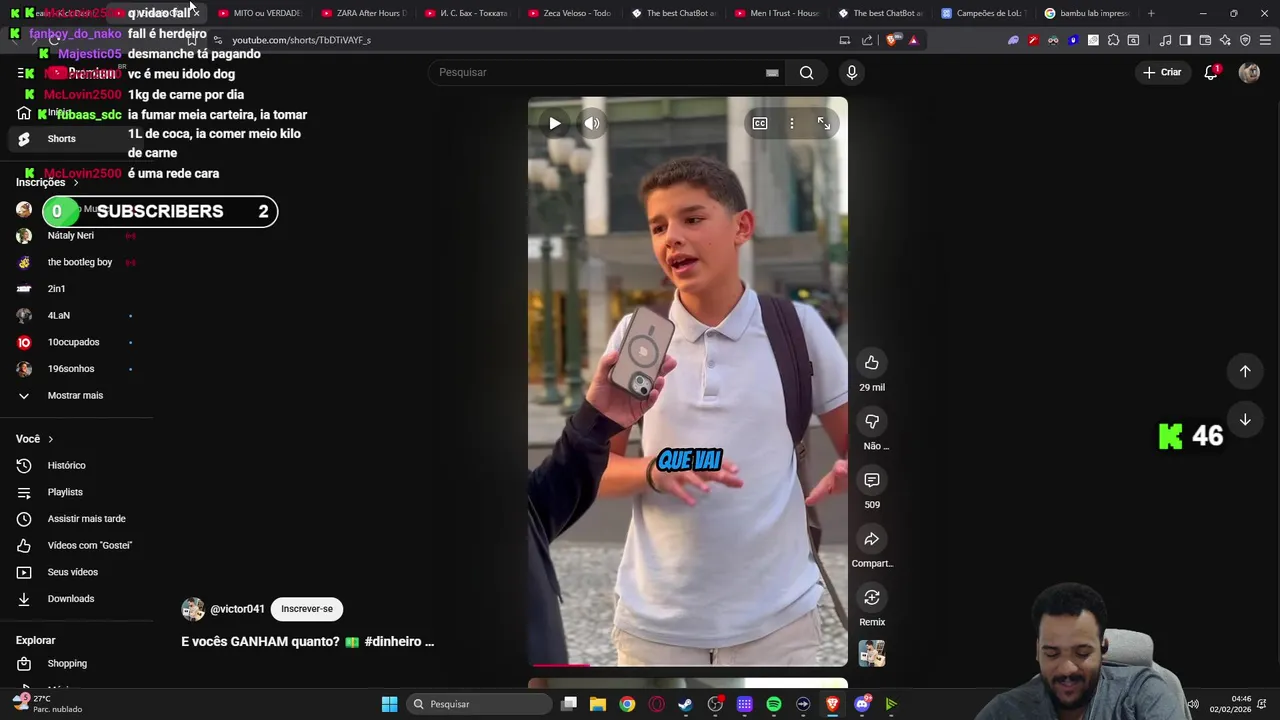Toggle closed captions on the Short

[760, 123]
